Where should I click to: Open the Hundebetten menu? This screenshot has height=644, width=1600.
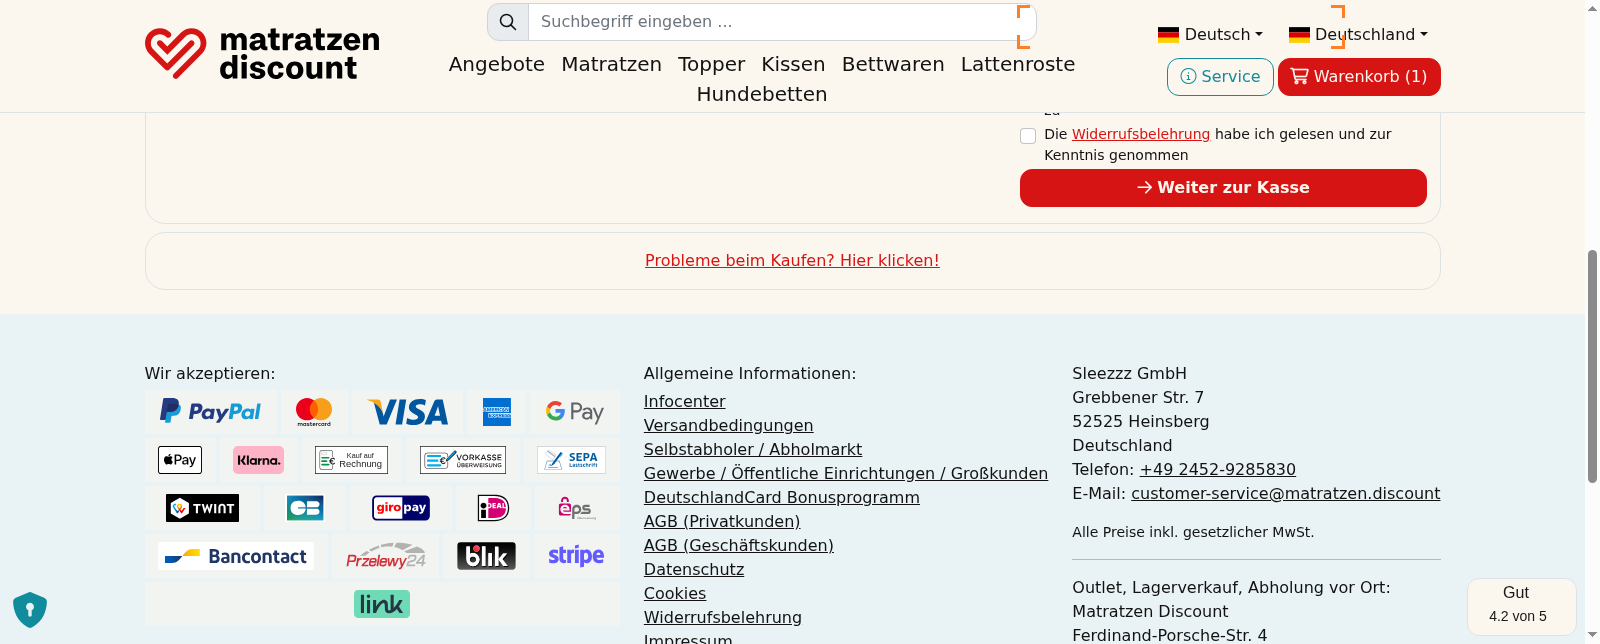(x=762, y=94)
